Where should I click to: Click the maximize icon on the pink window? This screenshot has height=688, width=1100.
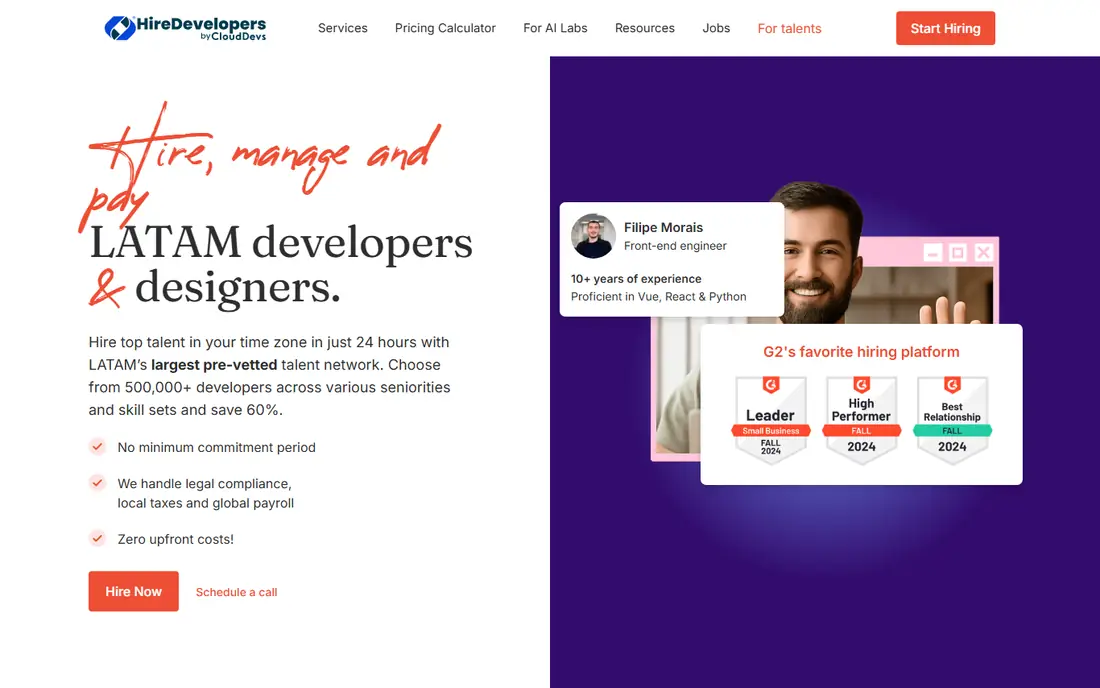pyautogui.click(x=958, y=252)
